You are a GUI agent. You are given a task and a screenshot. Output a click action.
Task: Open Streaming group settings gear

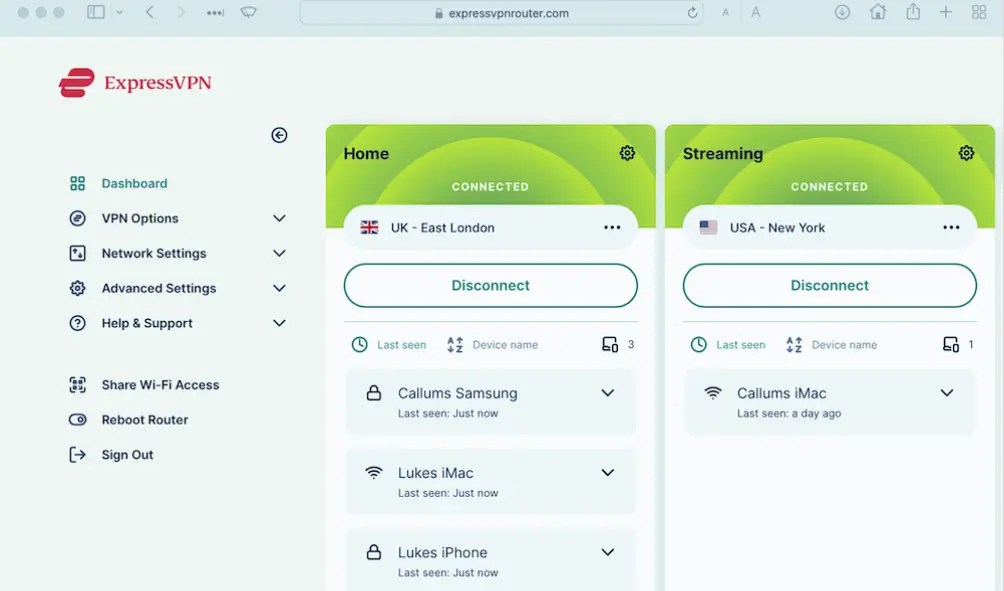(x=966, y=153)
